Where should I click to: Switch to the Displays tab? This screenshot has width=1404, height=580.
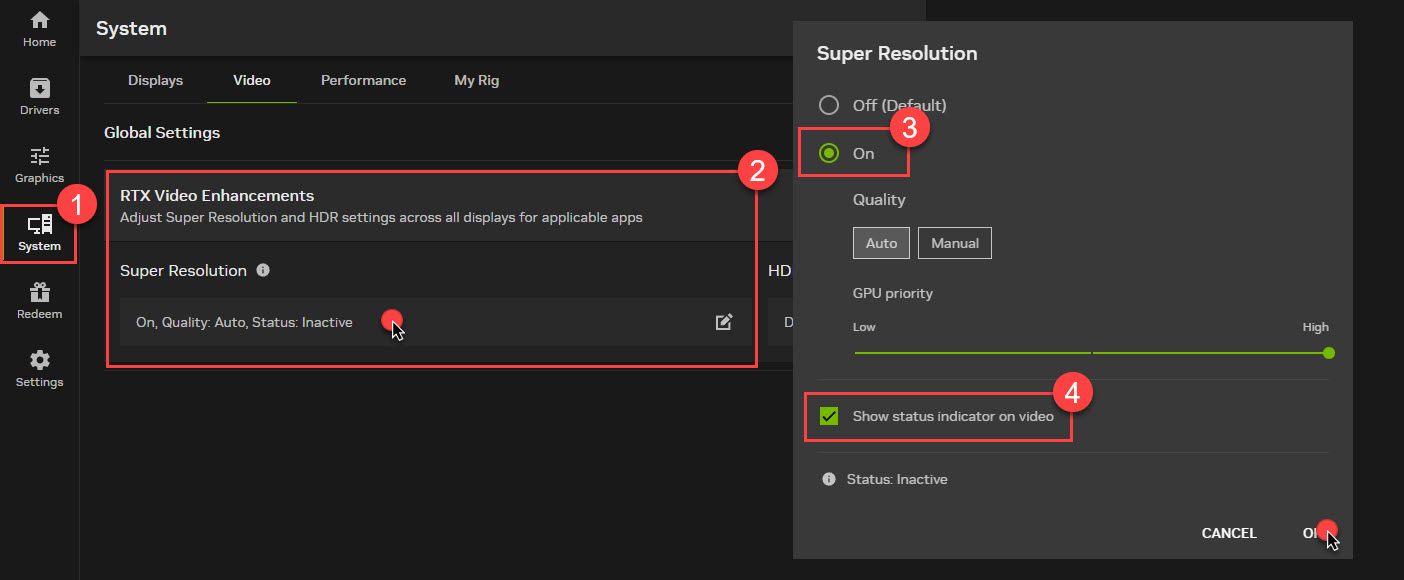pyautogui.click(x=155, y=80)
